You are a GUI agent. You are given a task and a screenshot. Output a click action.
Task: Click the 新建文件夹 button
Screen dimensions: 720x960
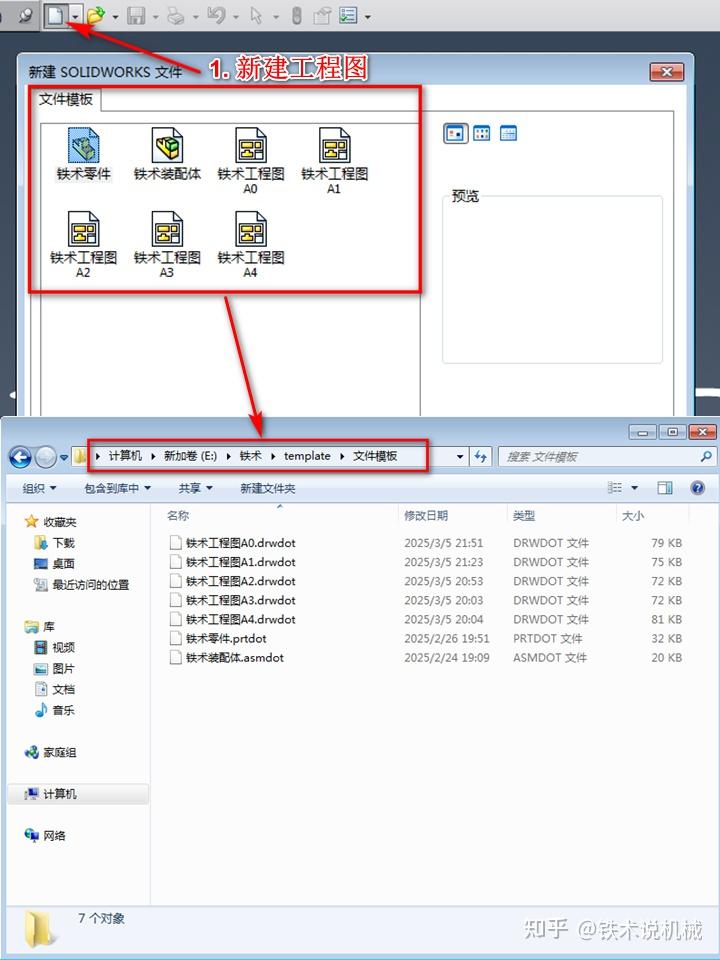[268, 489]
